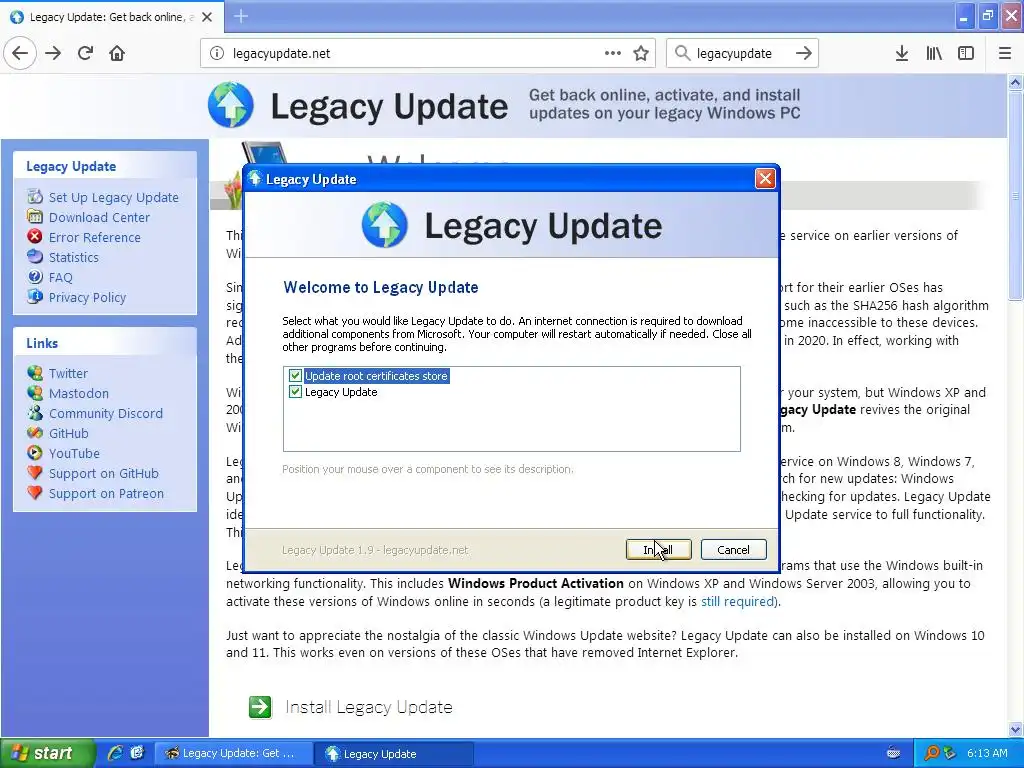1024x768 pixels.
Task: Open a new browser tab
Action: (240, 16)
